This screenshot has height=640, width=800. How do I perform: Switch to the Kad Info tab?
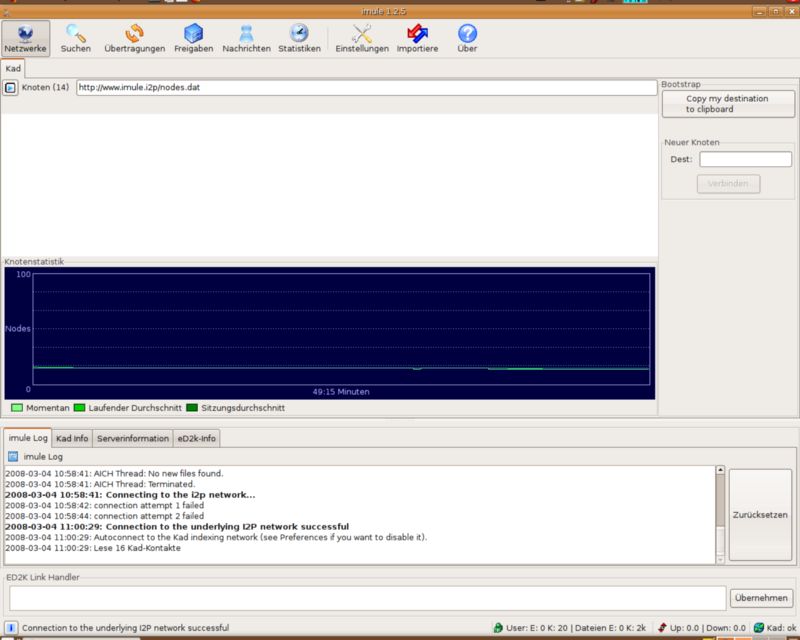(x=72, y=438)
